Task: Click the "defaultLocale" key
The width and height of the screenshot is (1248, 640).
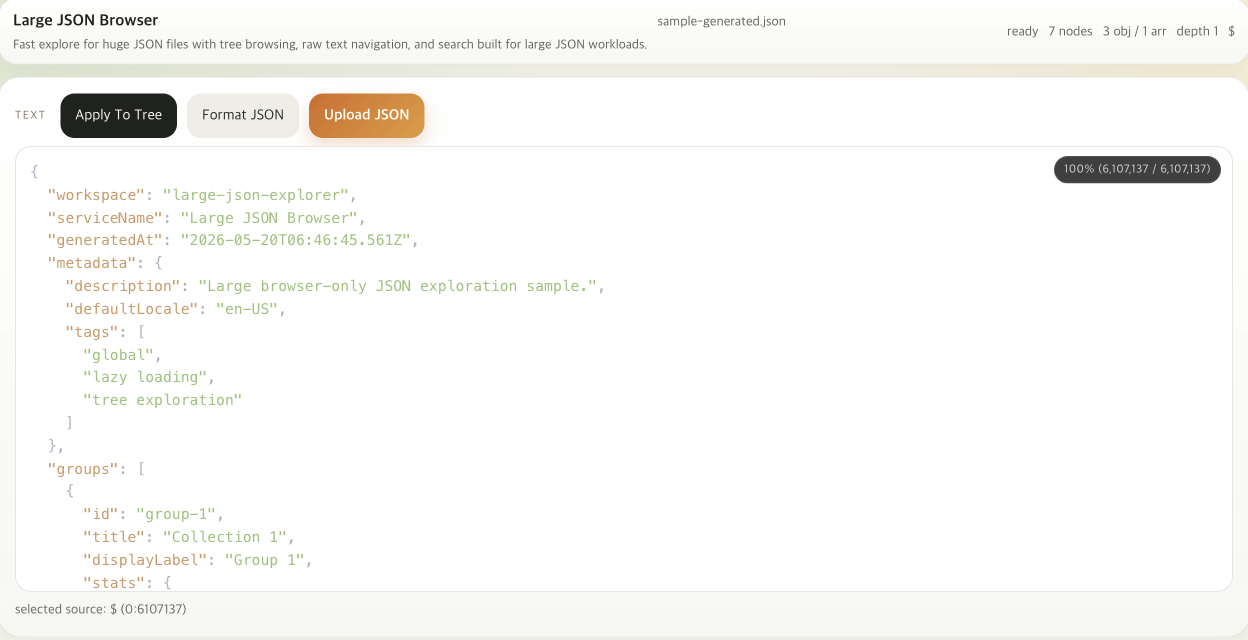Action: [x=132, y=309]
